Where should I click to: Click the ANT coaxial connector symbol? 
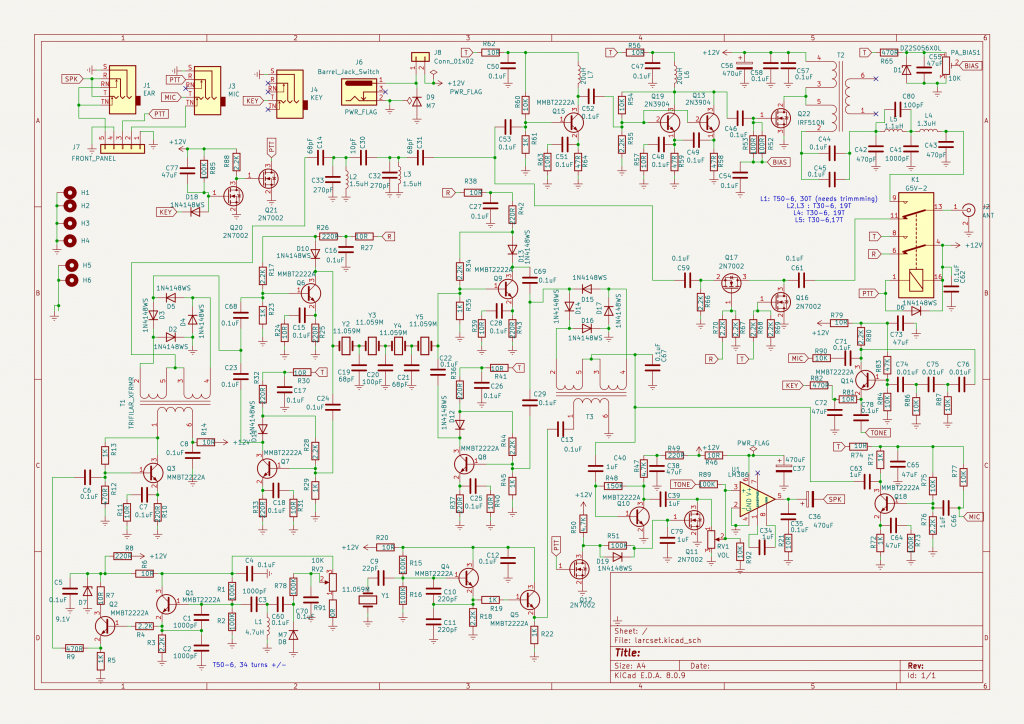click(x=968, y=211)
